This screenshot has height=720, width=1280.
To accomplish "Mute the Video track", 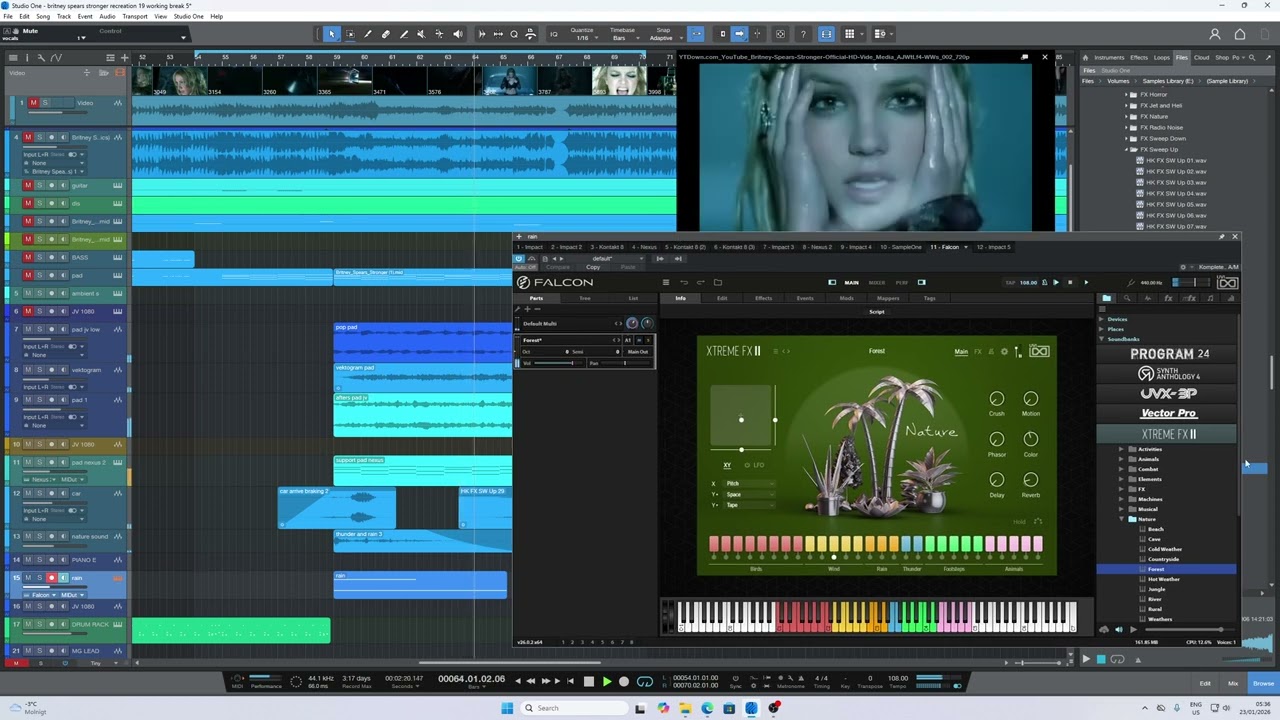I will [x=33, y=103].
